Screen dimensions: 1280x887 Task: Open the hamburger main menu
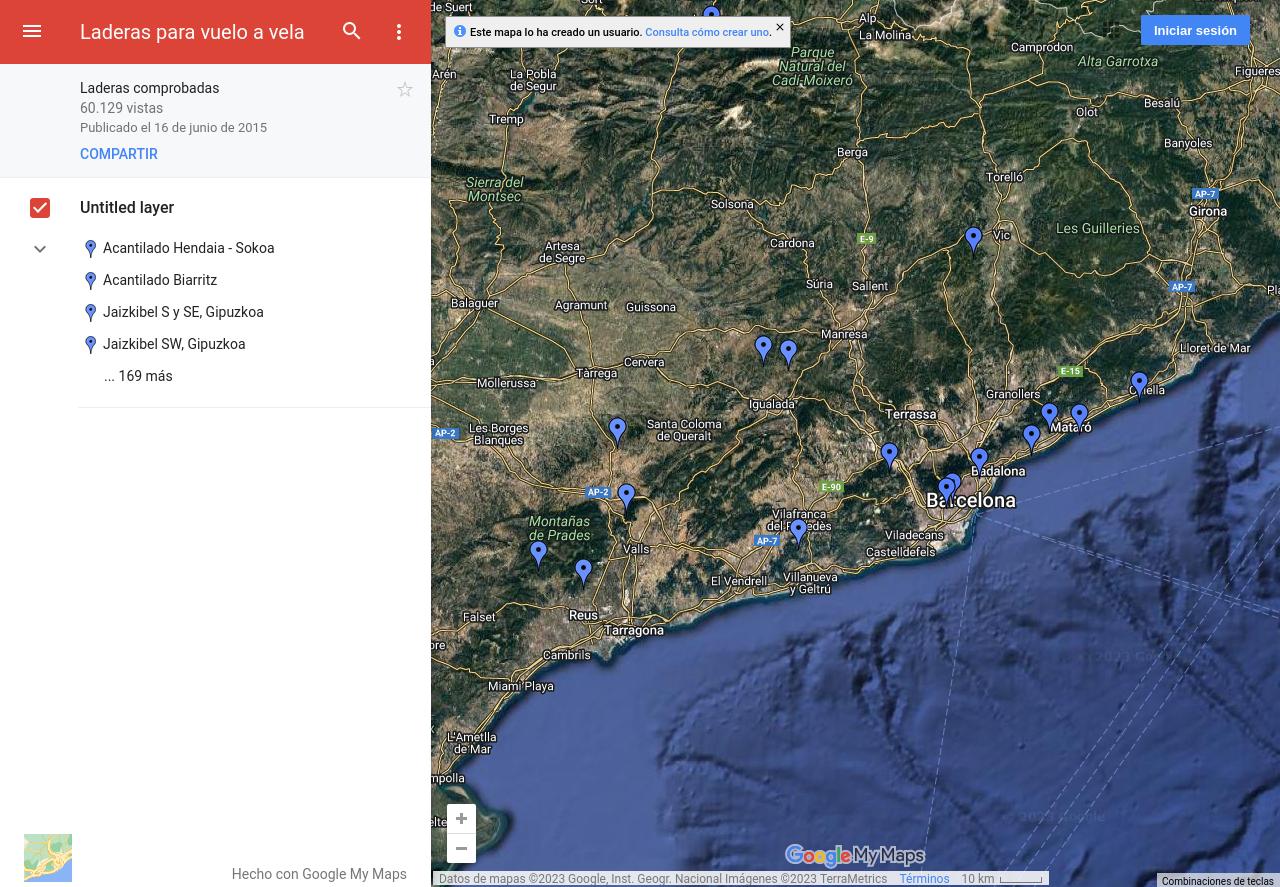tap(32, 32)
